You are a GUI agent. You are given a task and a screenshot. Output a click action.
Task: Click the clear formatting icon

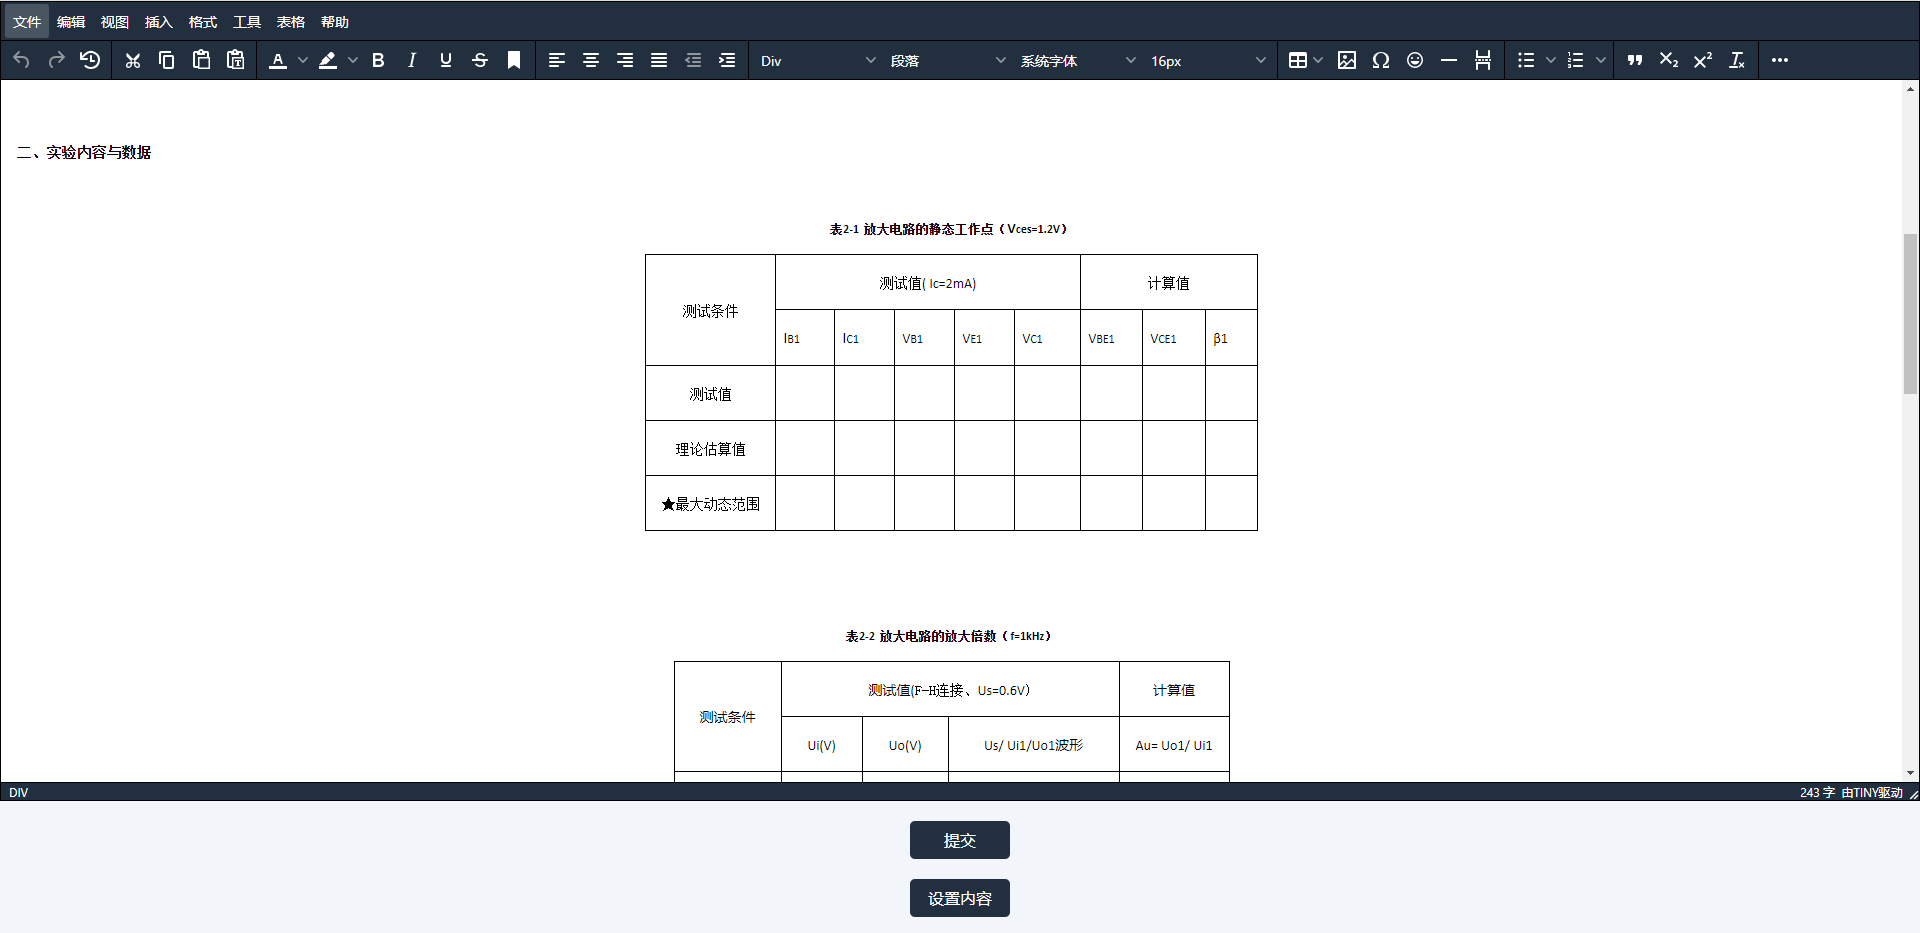(1736, 60)
